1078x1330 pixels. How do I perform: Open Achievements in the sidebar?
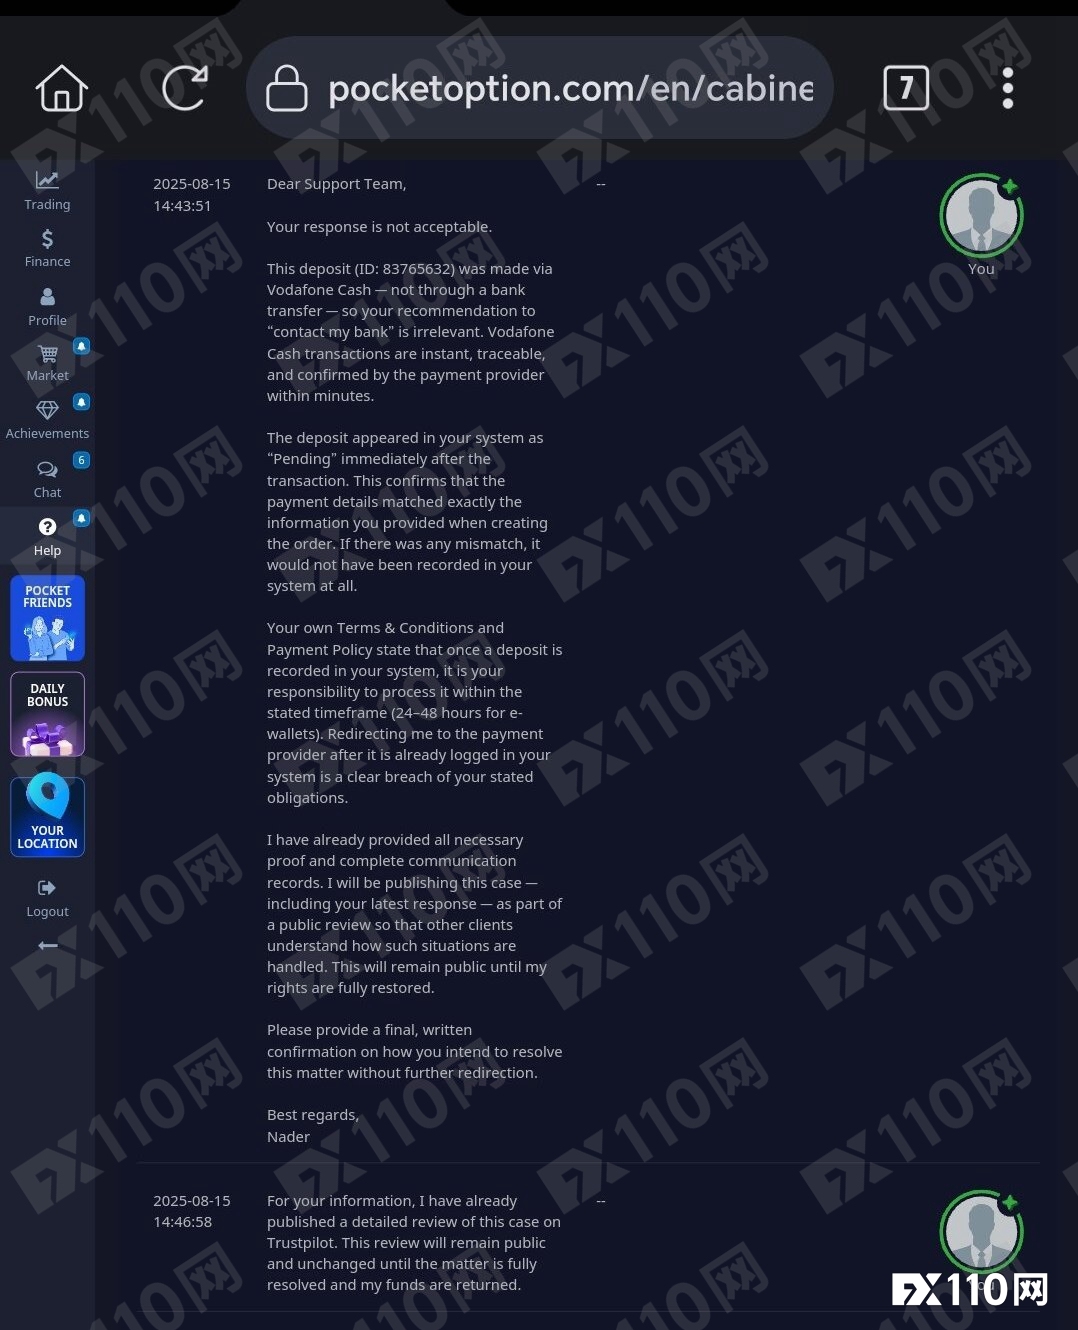tap(47, 421)
